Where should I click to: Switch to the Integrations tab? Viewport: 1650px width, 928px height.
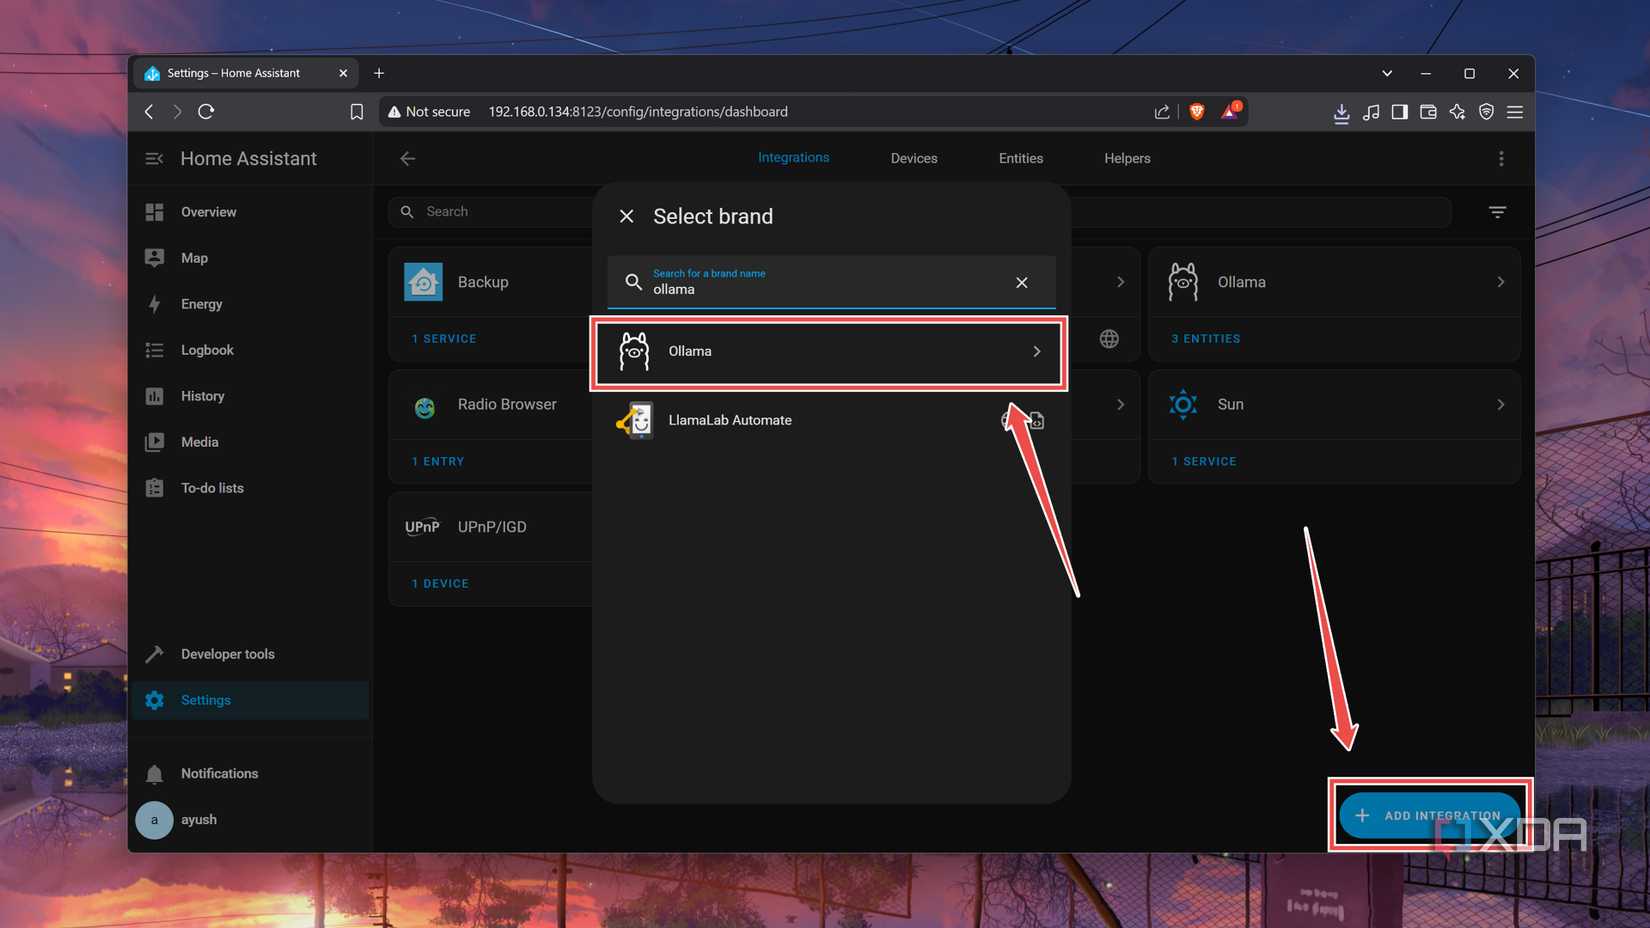pos(793,158)
